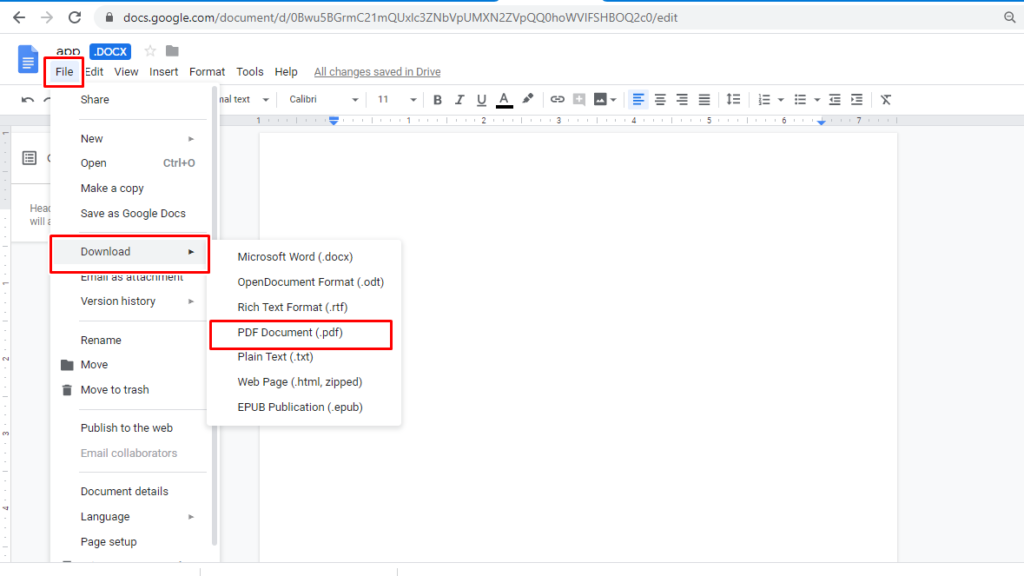
Task: Click the .DOCX badge
Action: [110, 52]
